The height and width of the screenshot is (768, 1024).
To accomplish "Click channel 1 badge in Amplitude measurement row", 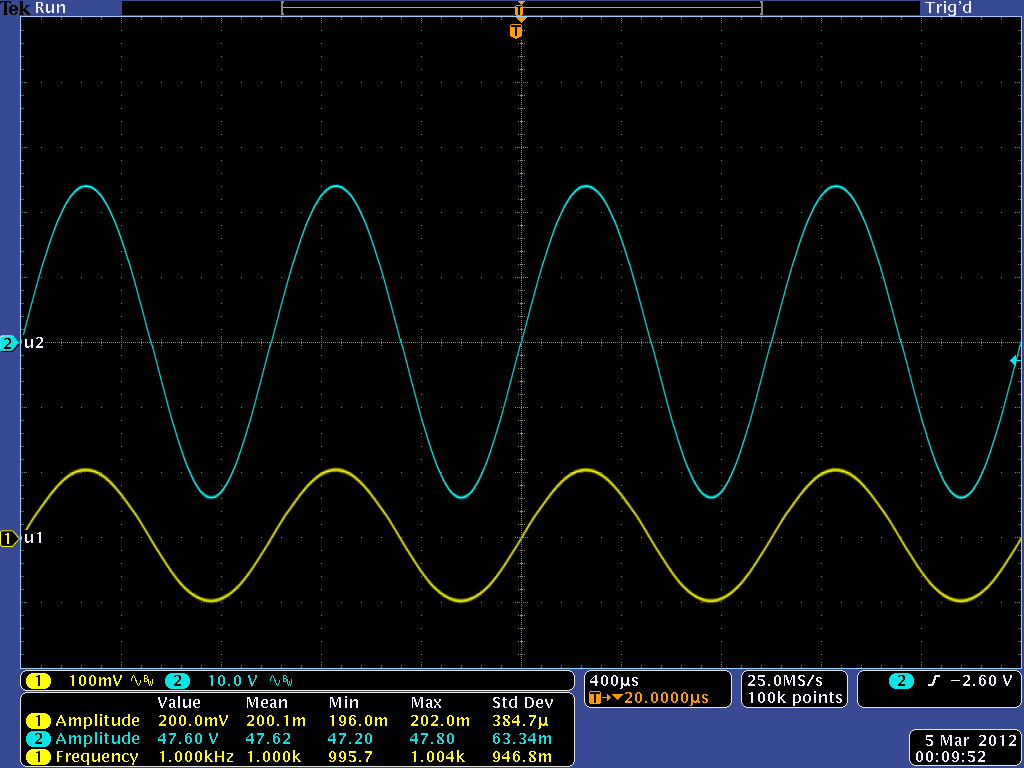I will [x=38, y=721].
